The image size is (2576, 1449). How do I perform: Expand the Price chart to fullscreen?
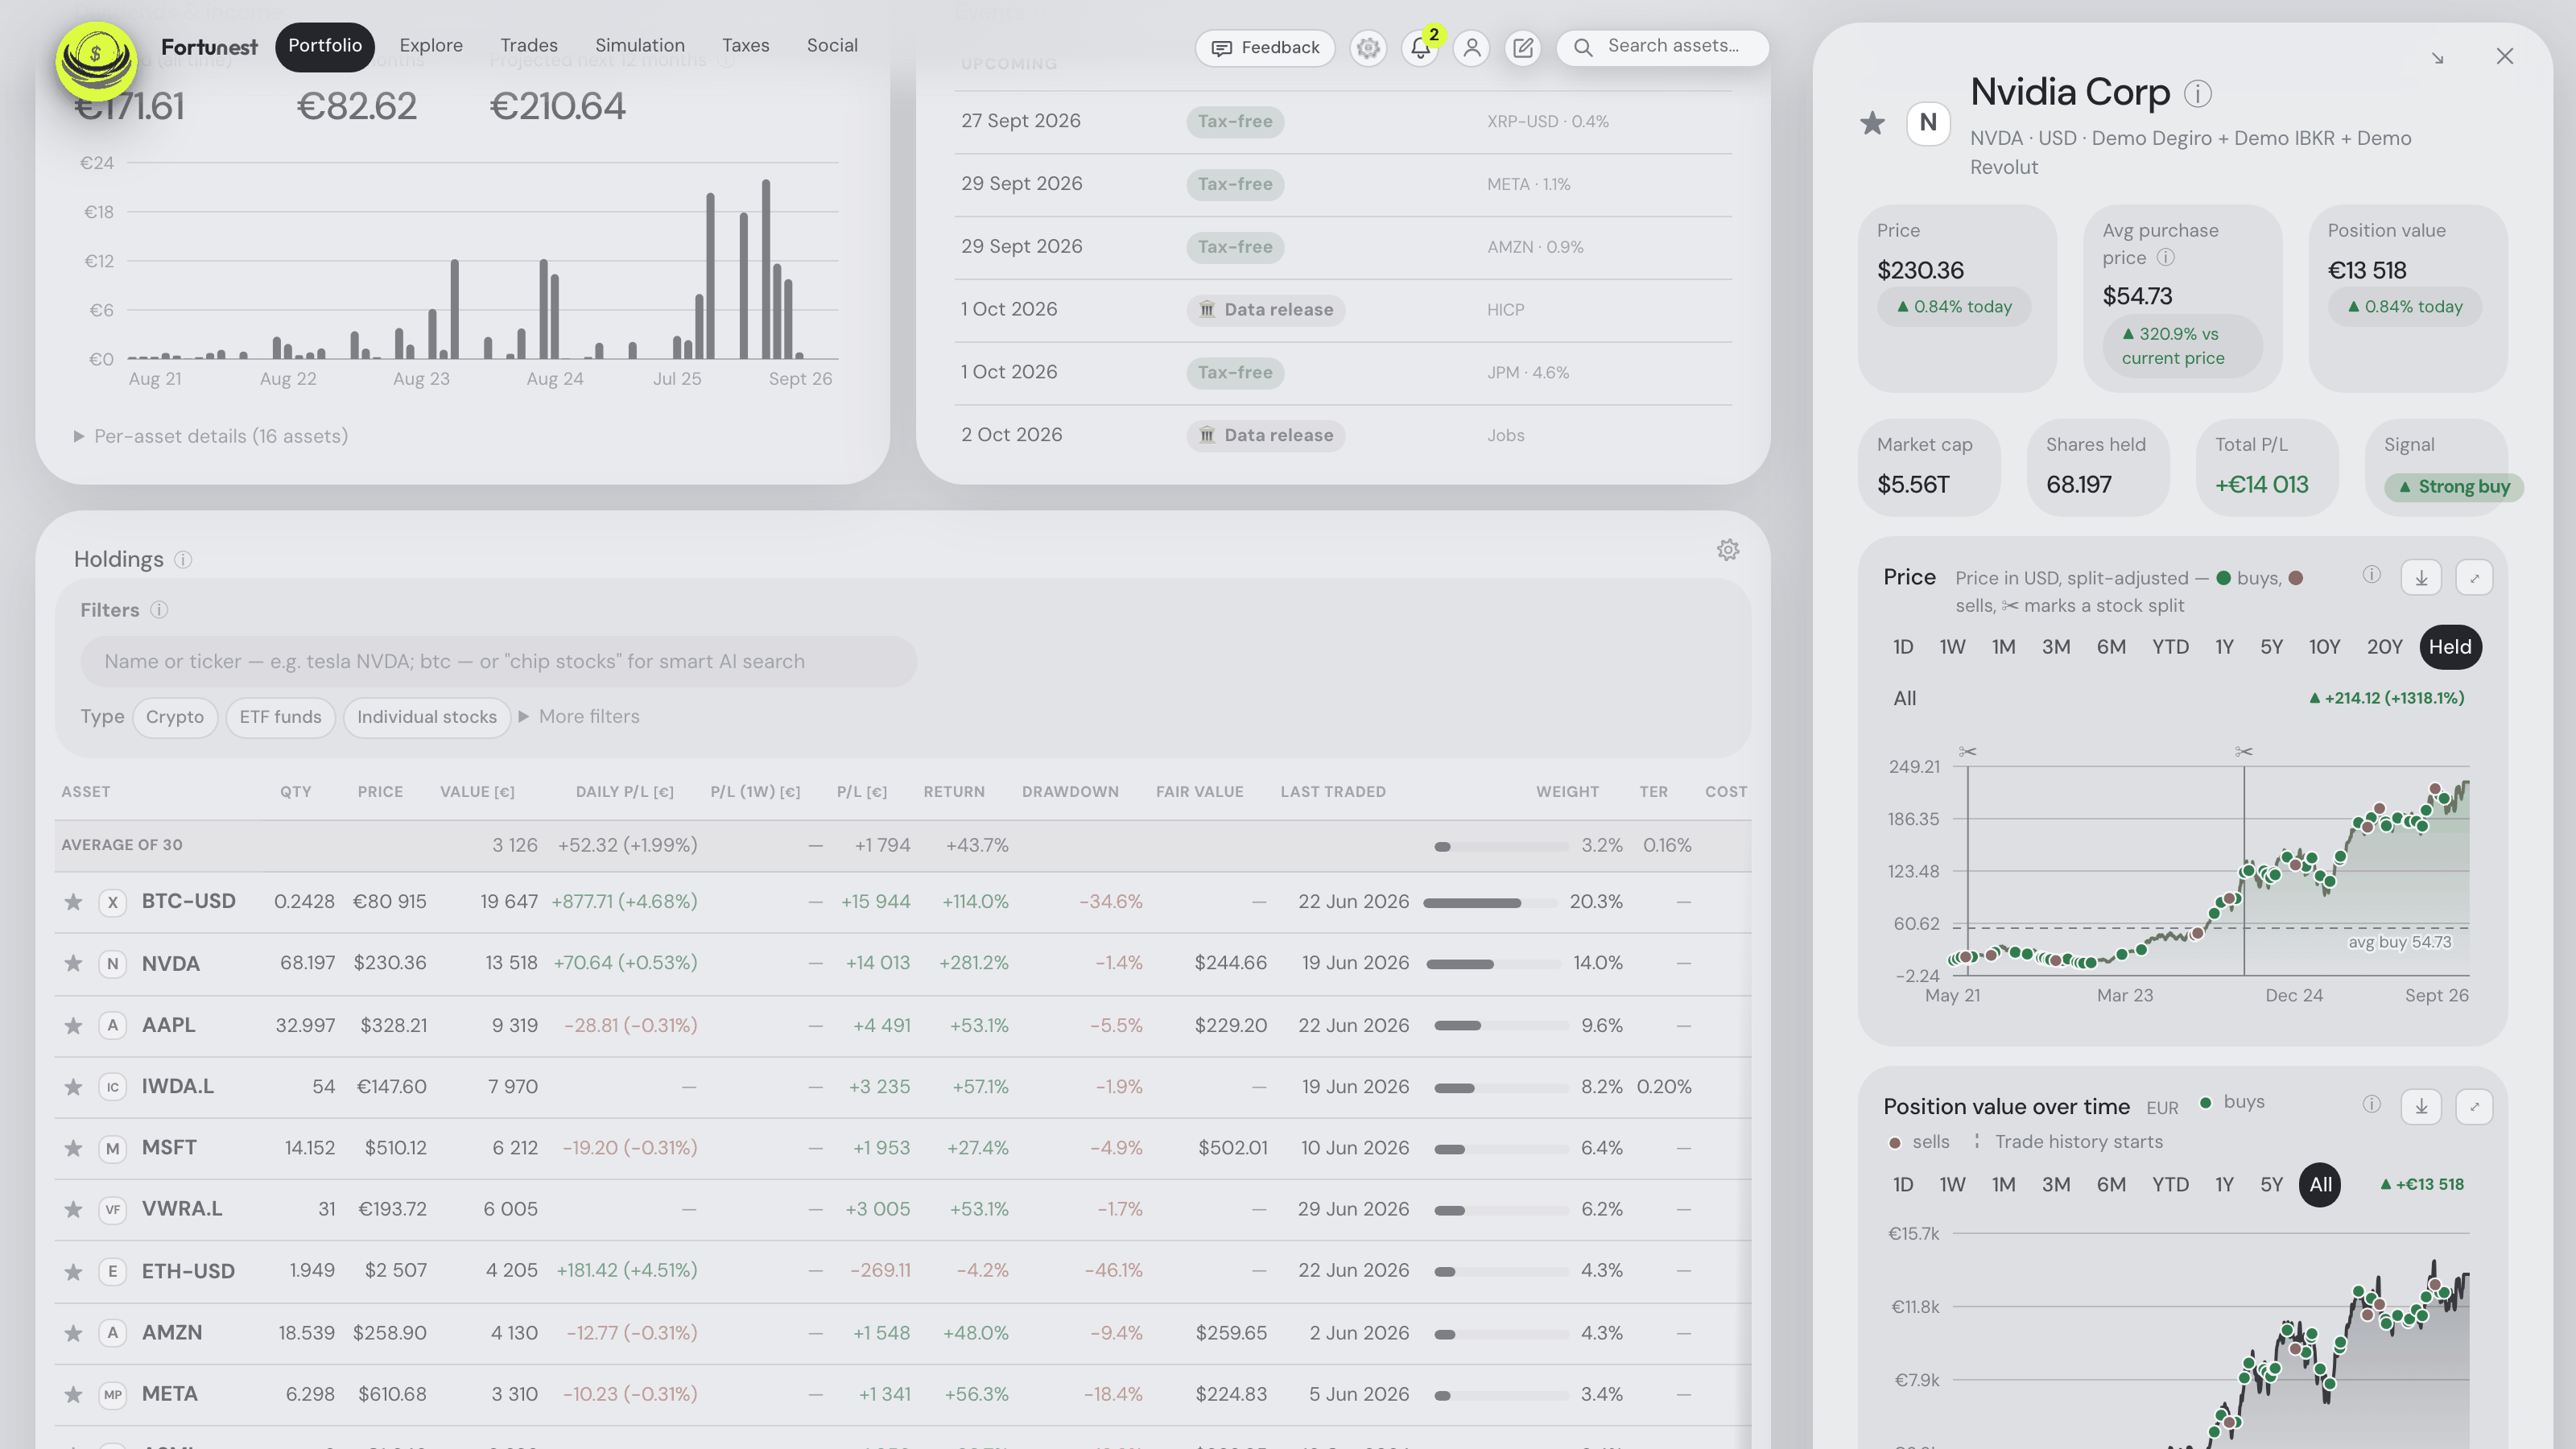[2475, 578]
